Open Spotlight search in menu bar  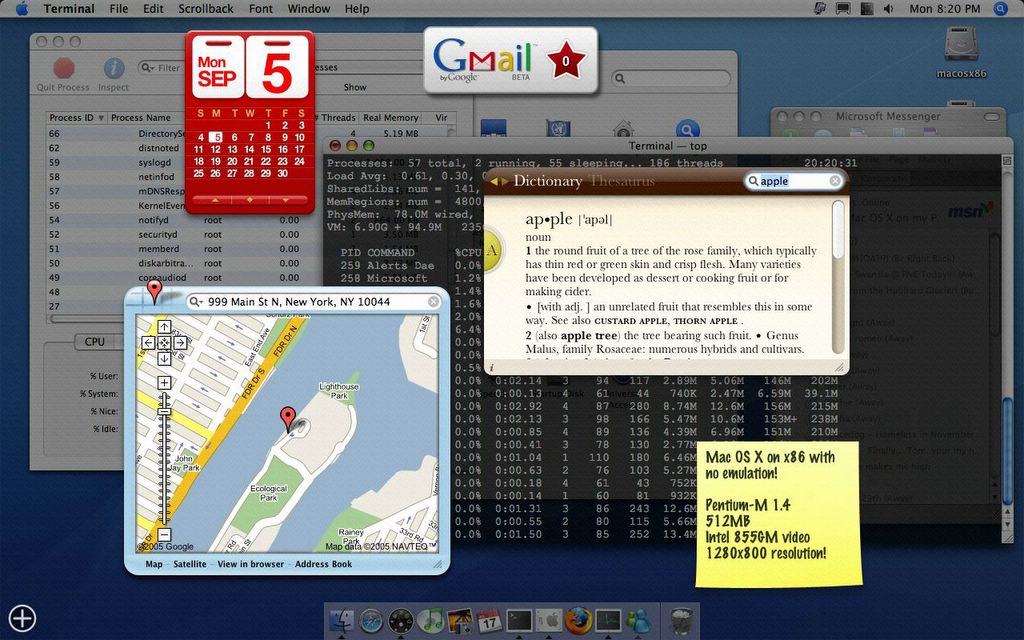1000,8
